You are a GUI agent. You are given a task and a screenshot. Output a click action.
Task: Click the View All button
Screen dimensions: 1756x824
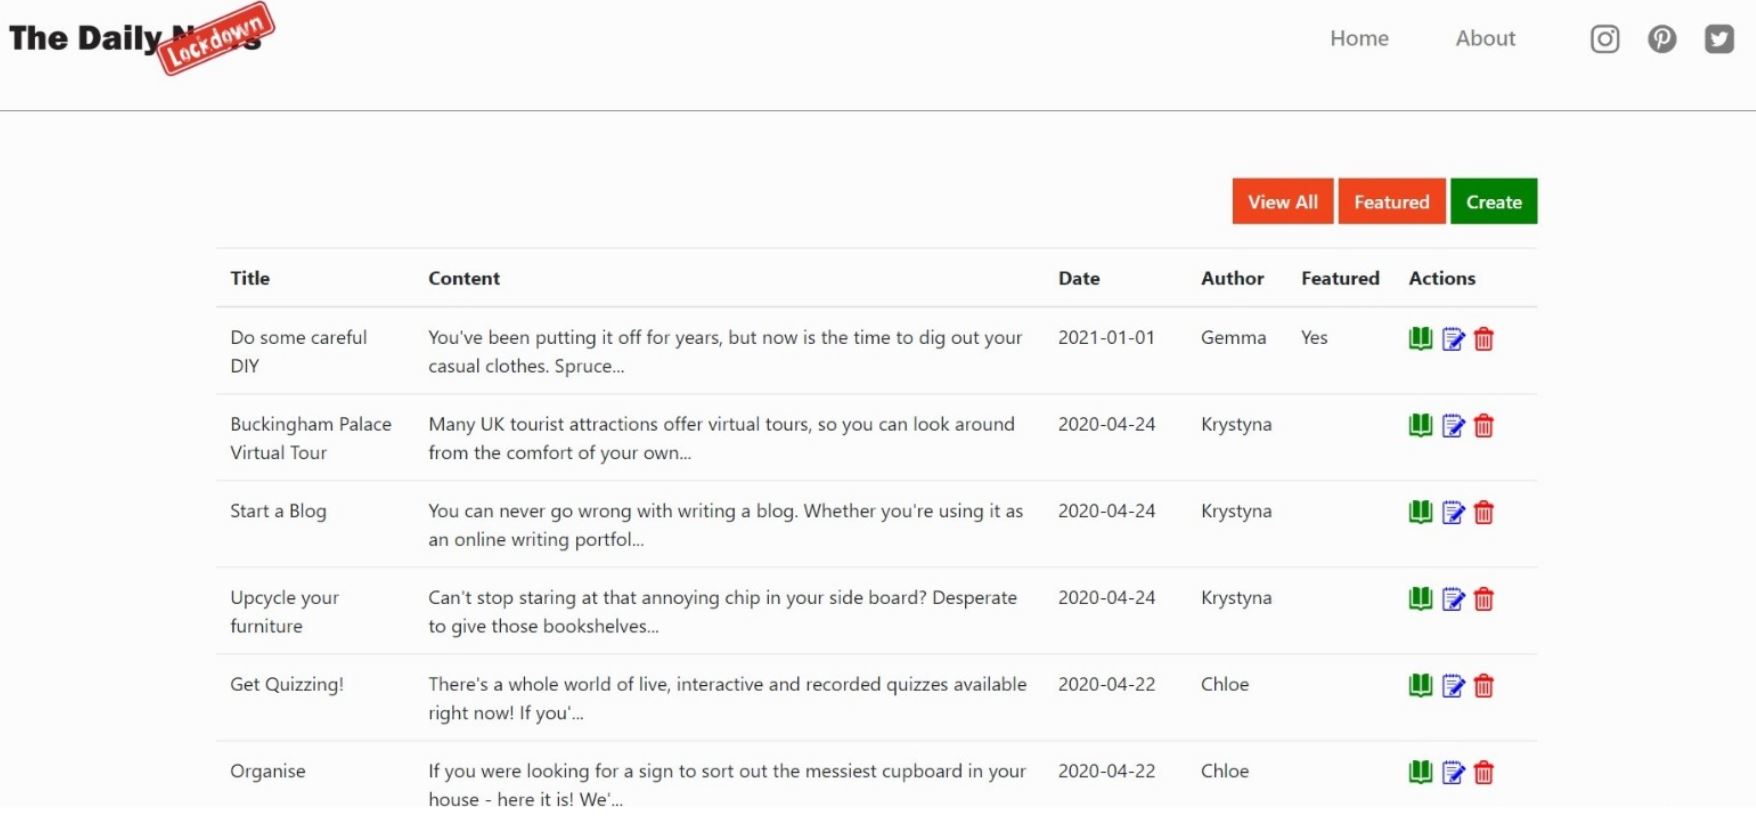(1283, 201)
